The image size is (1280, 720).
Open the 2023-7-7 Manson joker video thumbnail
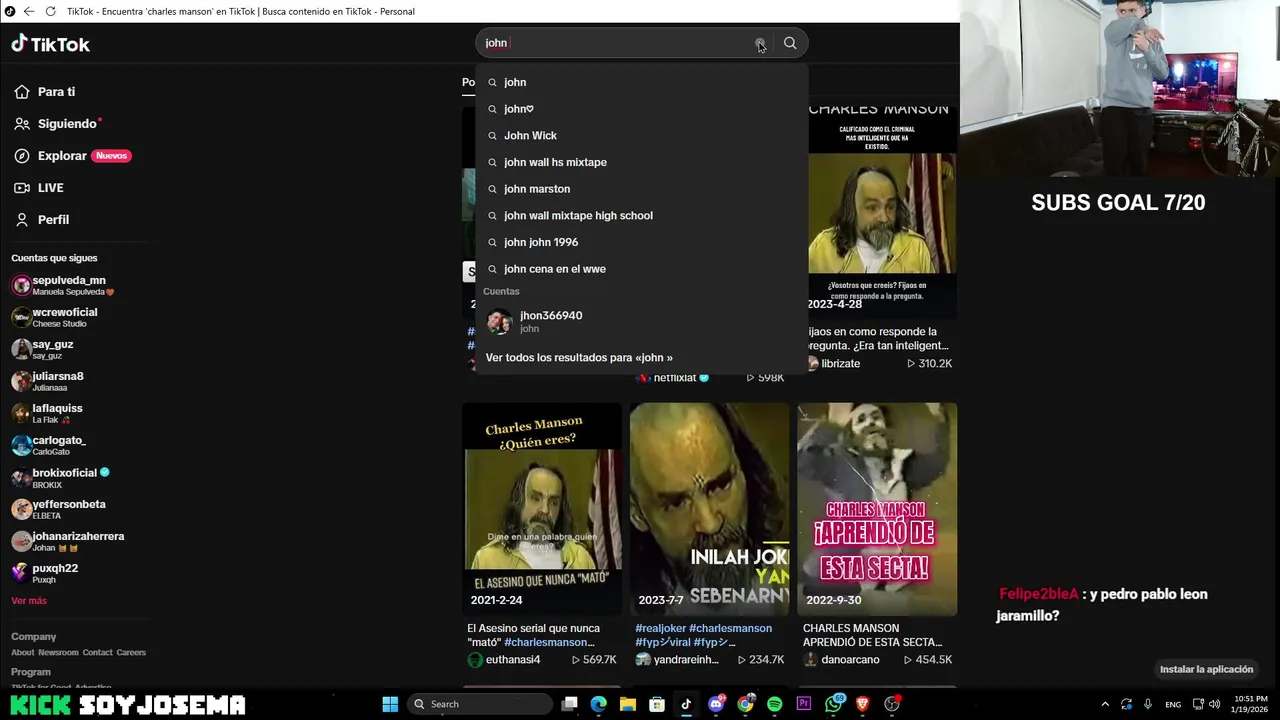(x=709, y=509)
